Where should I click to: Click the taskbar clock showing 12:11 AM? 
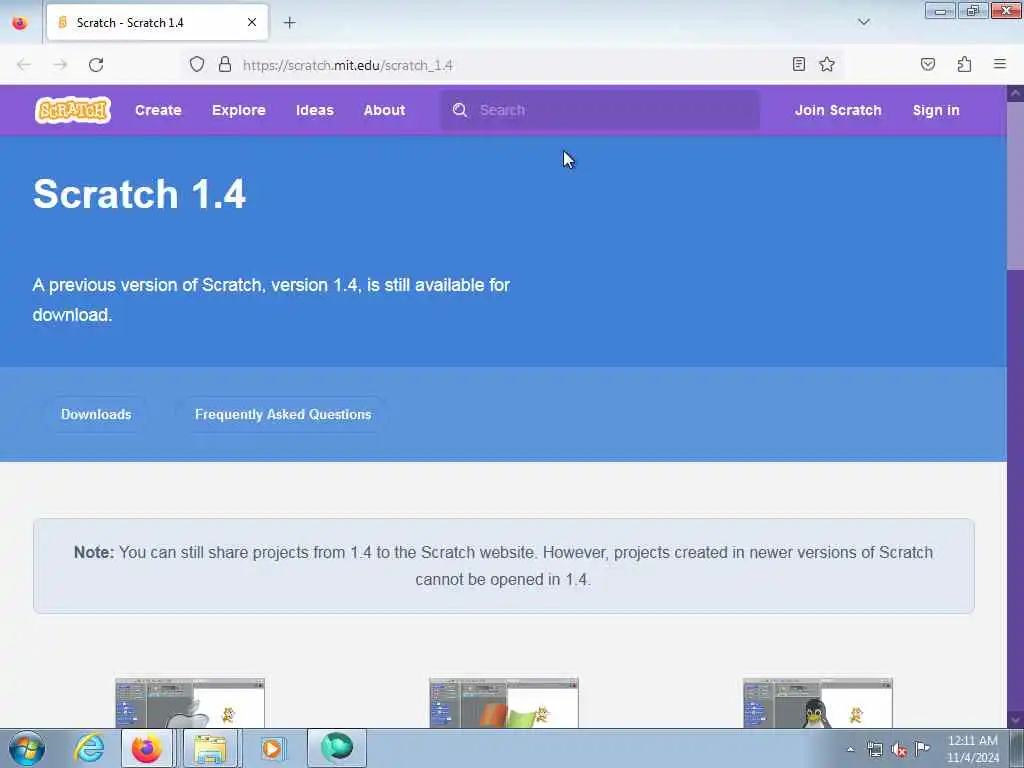972,748
